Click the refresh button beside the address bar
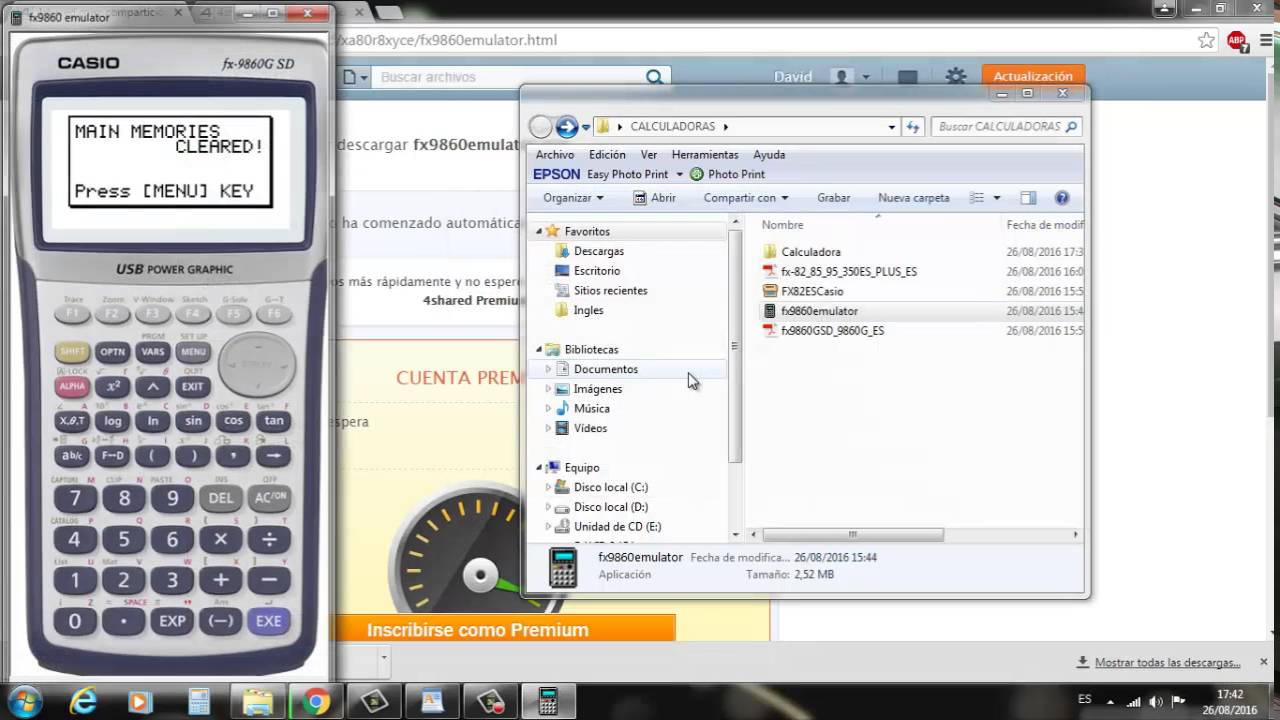 pyautogui.click(x=912, y=127)
